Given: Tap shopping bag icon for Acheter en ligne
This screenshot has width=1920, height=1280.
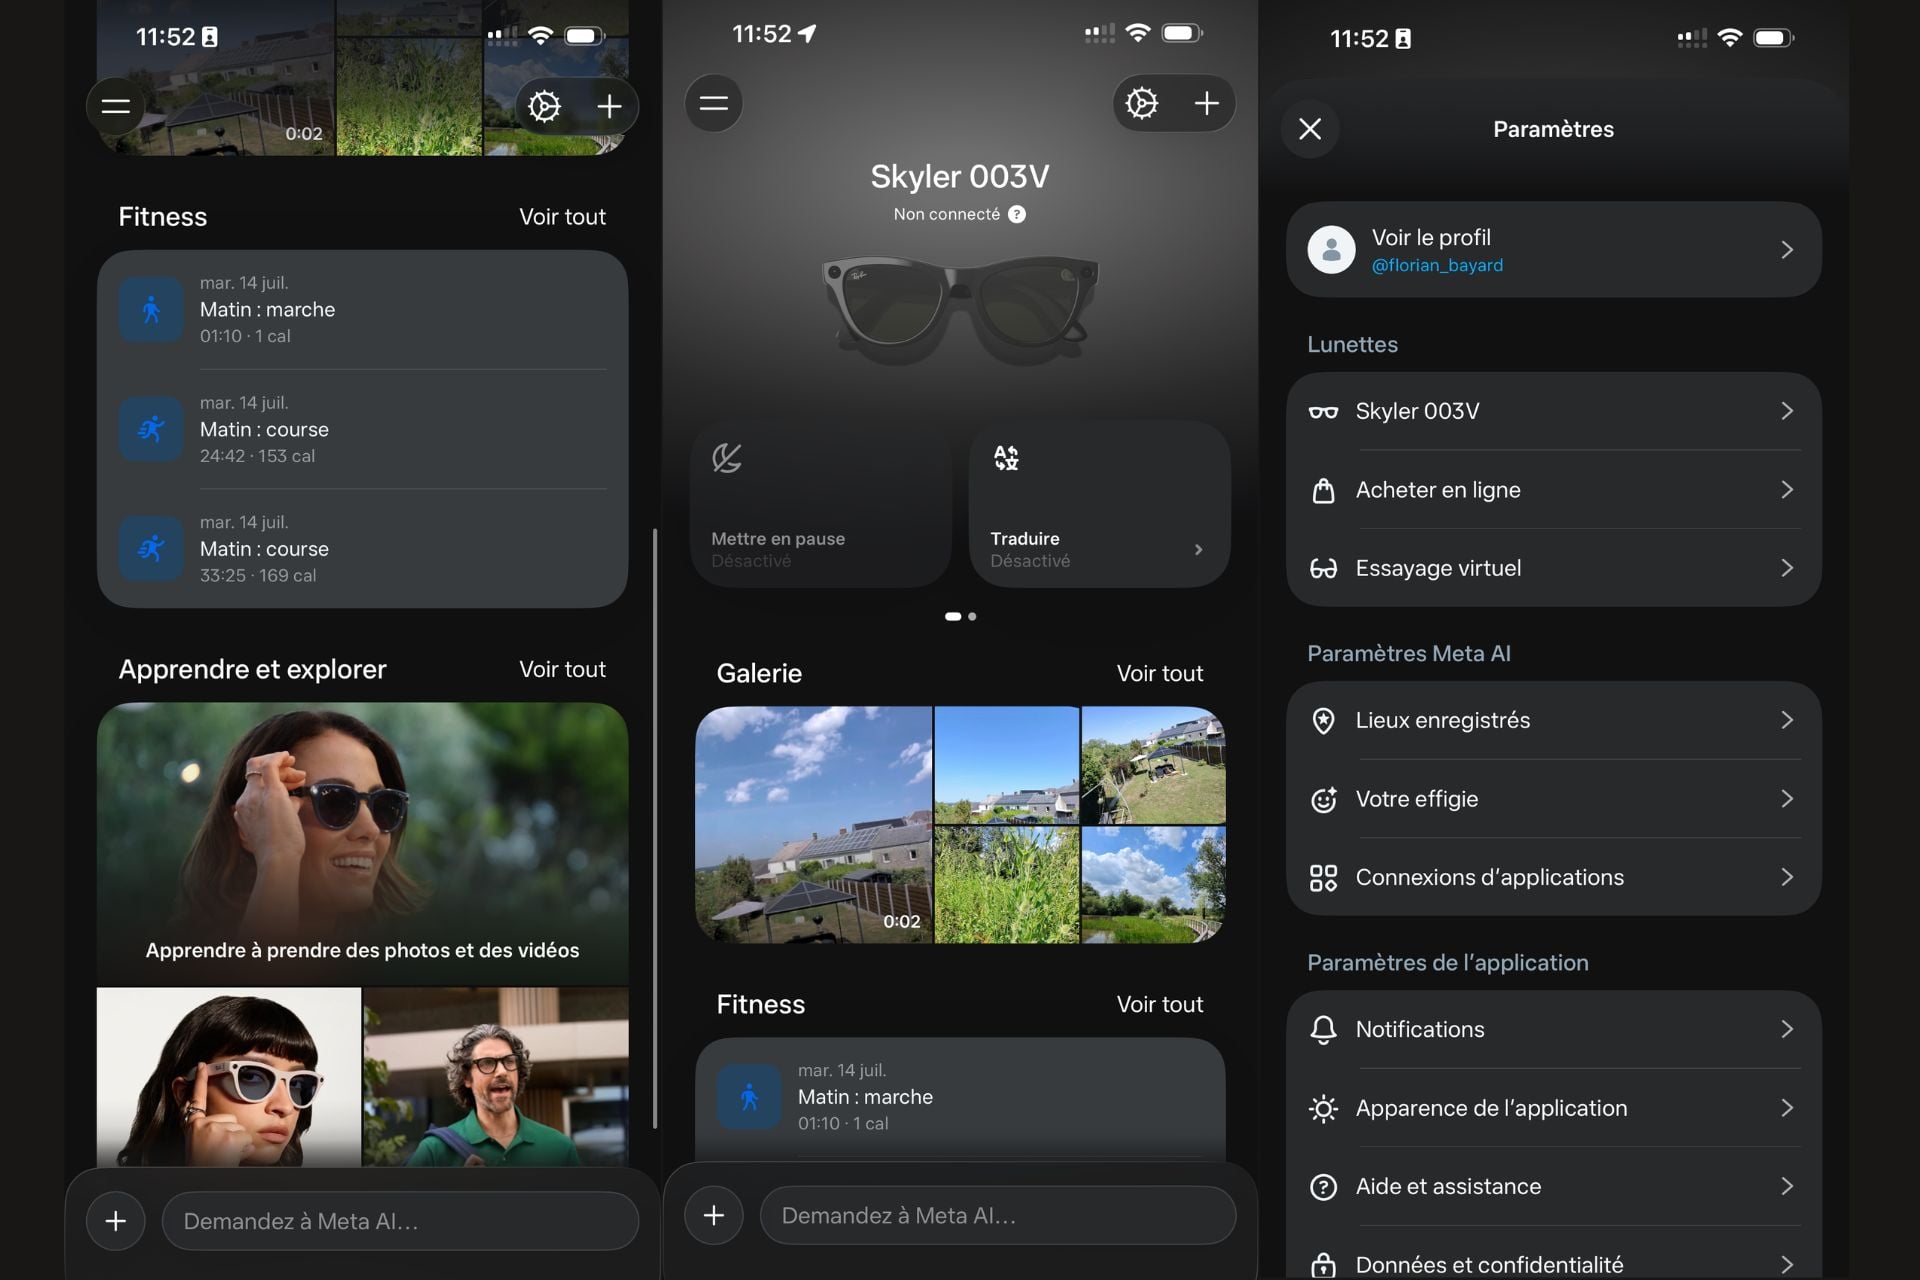Looking at the screenshot, I should click(x=1323, y=490).
